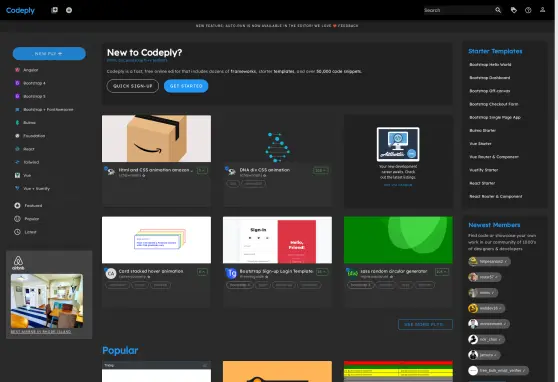The image size is (558, 382).
Task: Open React Router & Component template
Action: click(496, 196)
